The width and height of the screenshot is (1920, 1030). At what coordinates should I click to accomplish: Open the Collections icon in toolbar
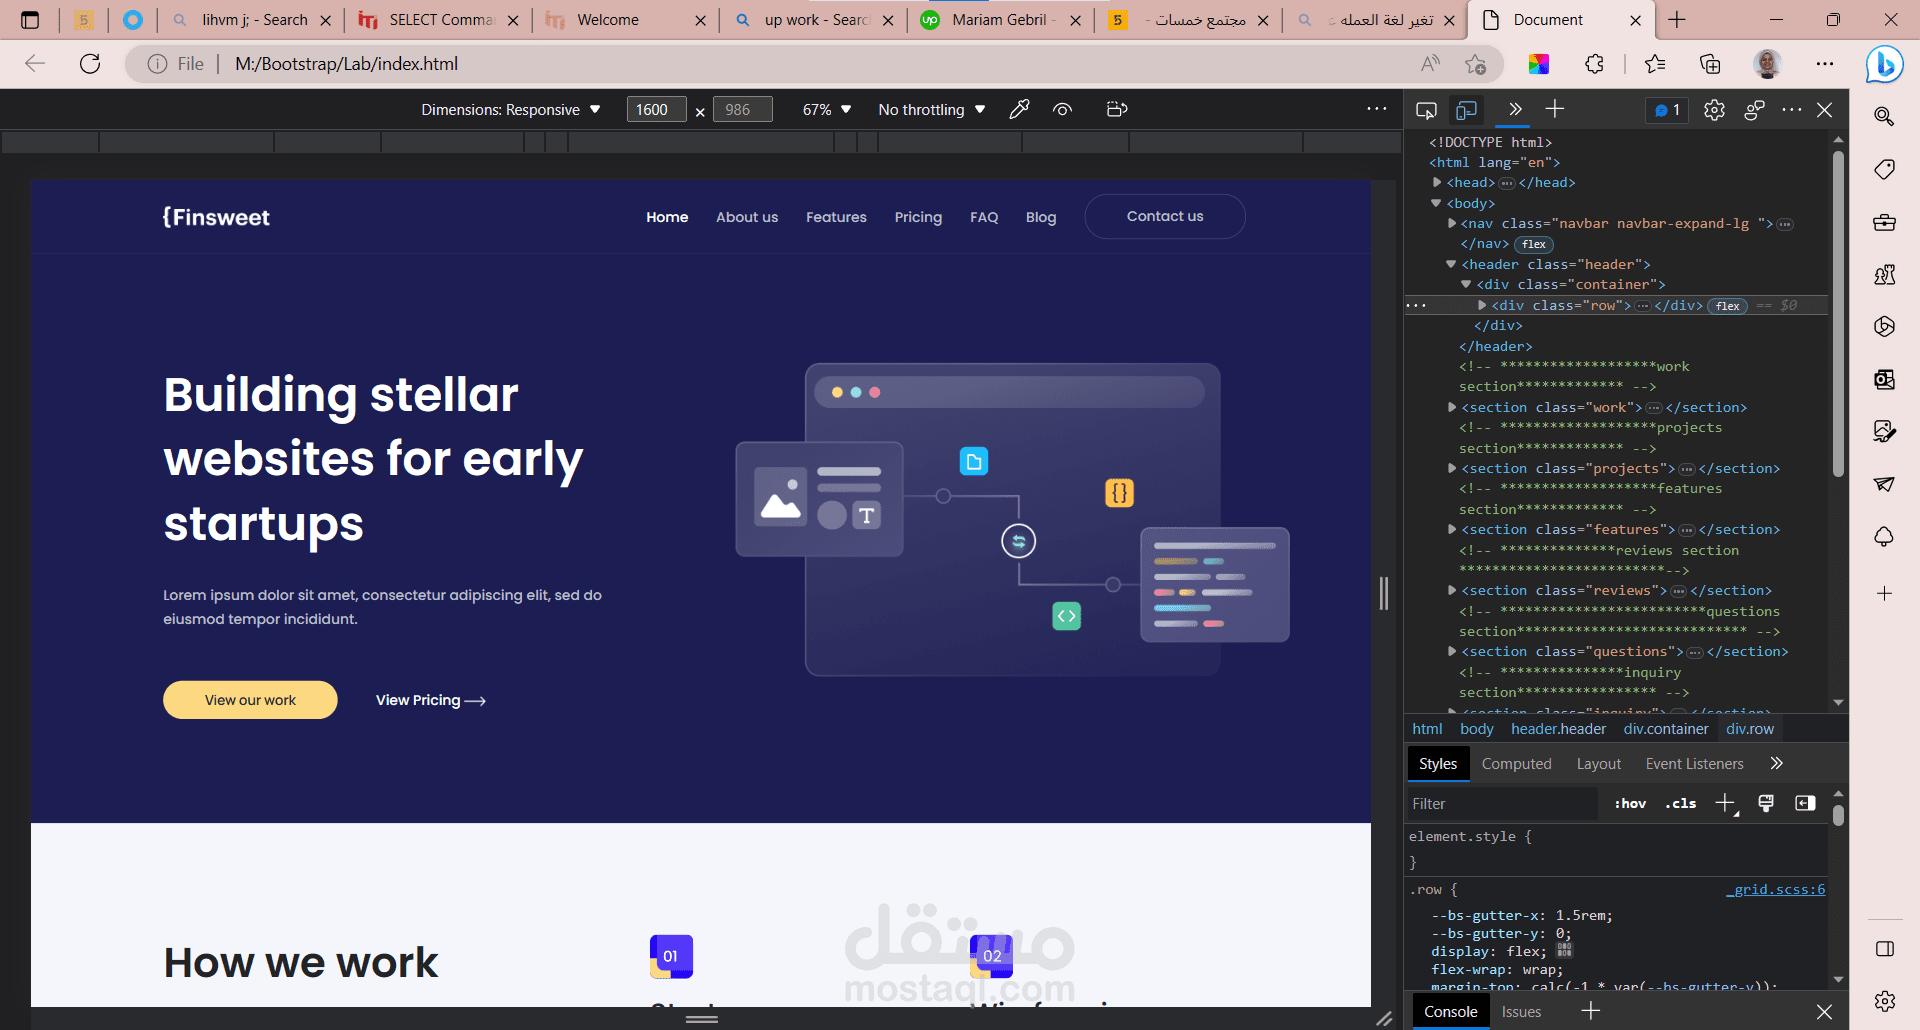[1710, 64]
